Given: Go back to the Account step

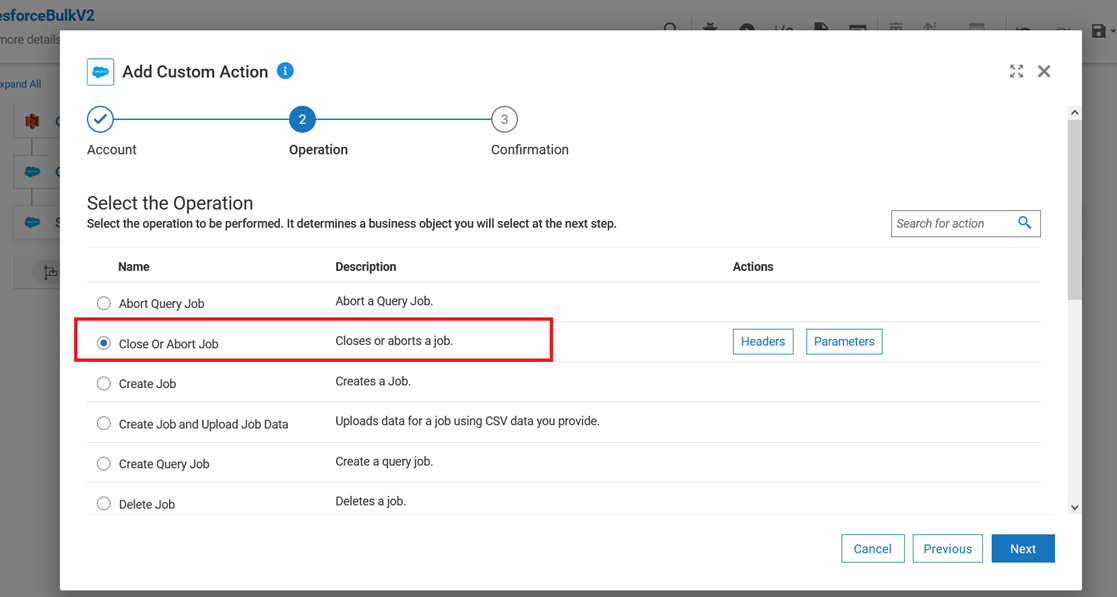Looking at the screenshot, I should [x=100, y=120].
